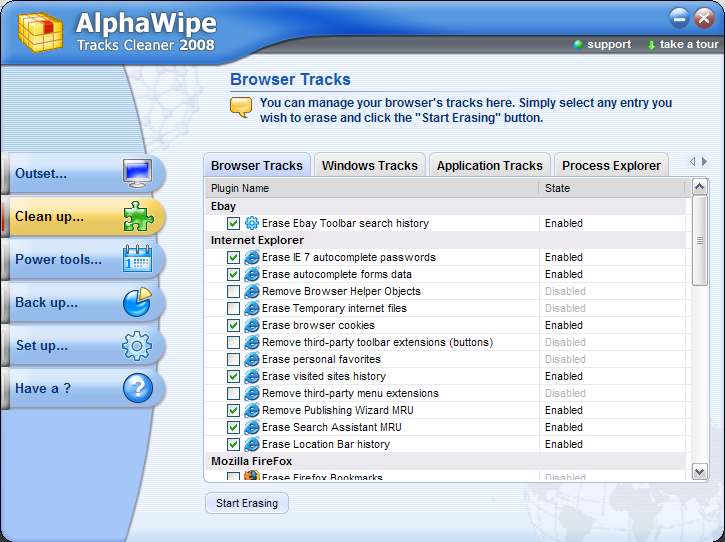The image size is (725, 542).
Task: Click IE icon beside Erase visited sites history
Action: point(252,376)
